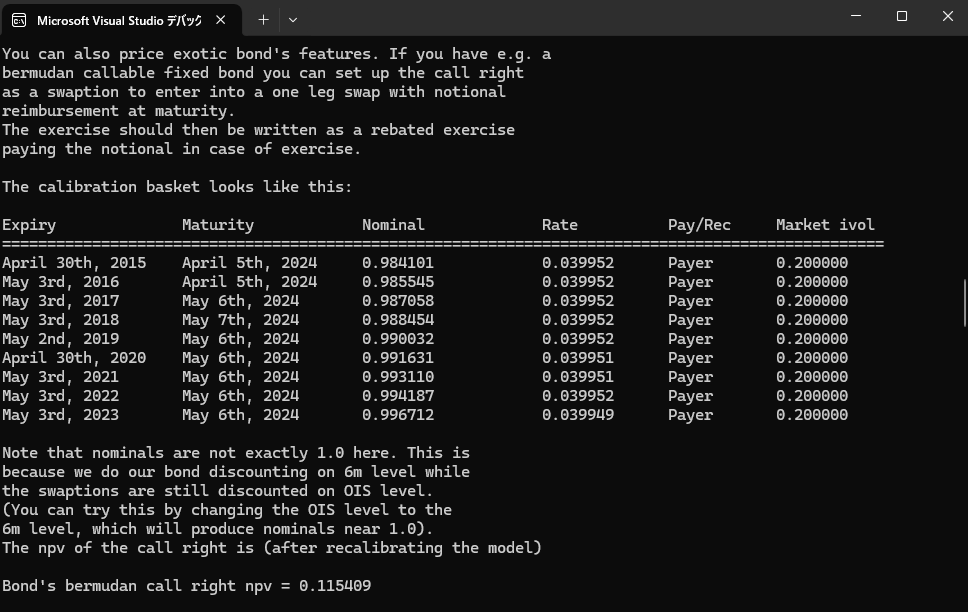
Task: Click nominal value 0.988454
Action: point(398,320)
